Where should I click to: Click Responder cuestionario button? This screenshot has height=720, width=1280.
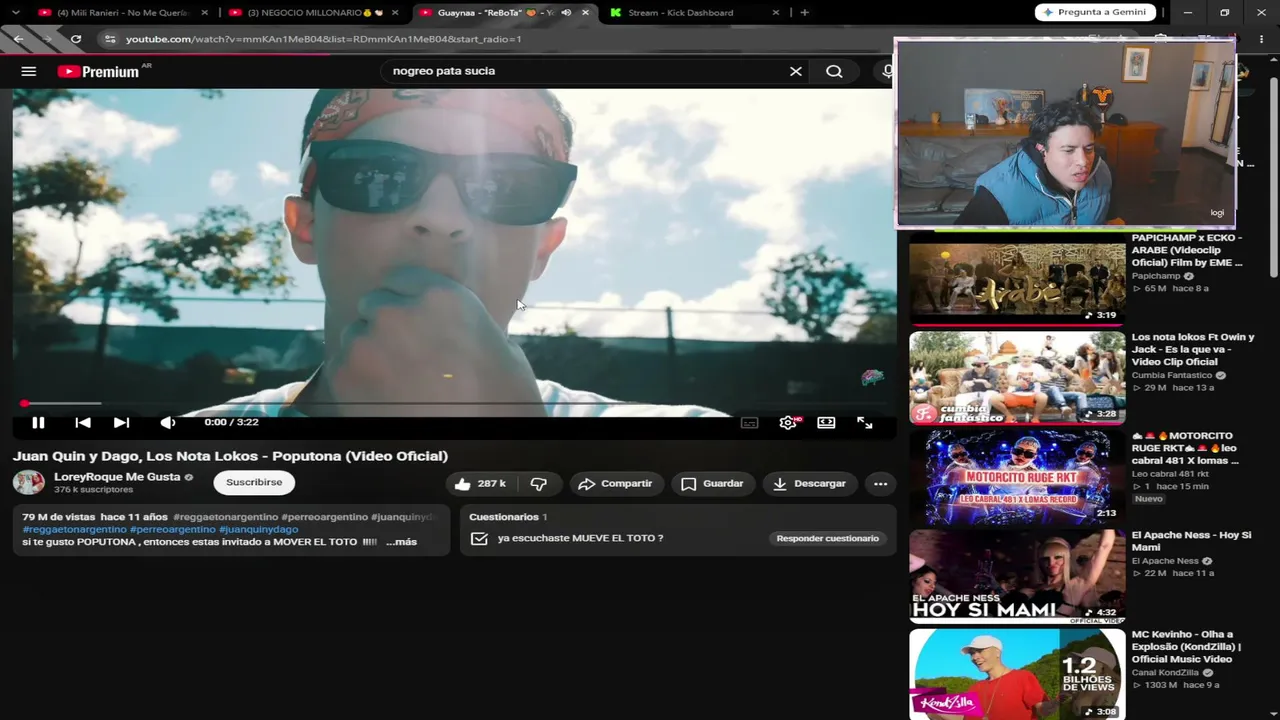click(828, 538)
